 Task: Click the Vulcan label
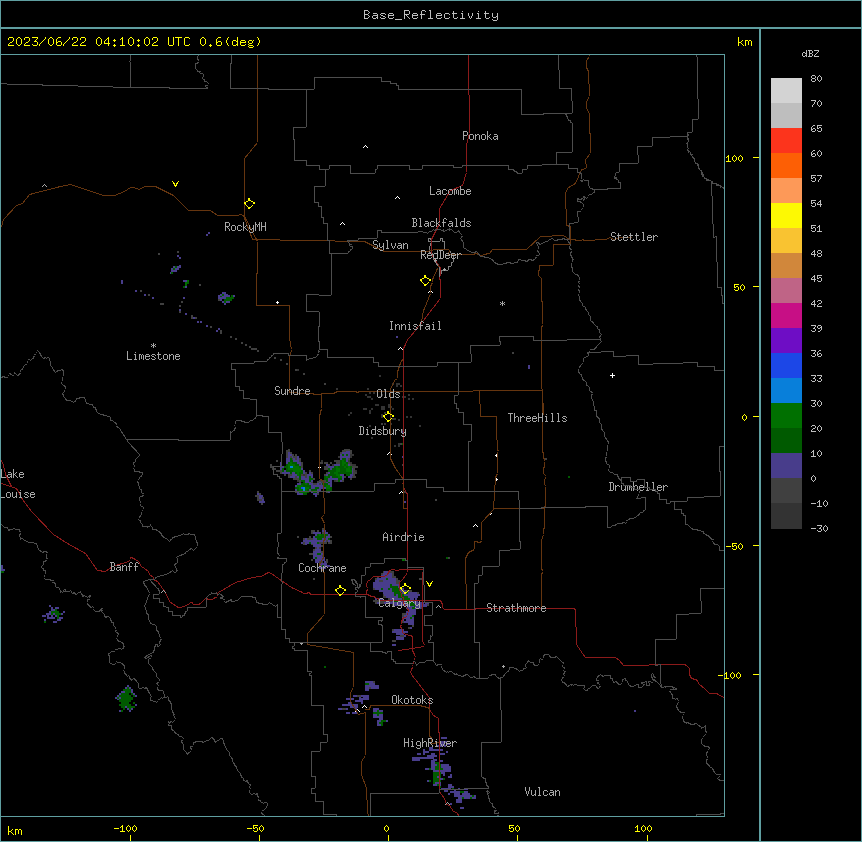point(542,792)
